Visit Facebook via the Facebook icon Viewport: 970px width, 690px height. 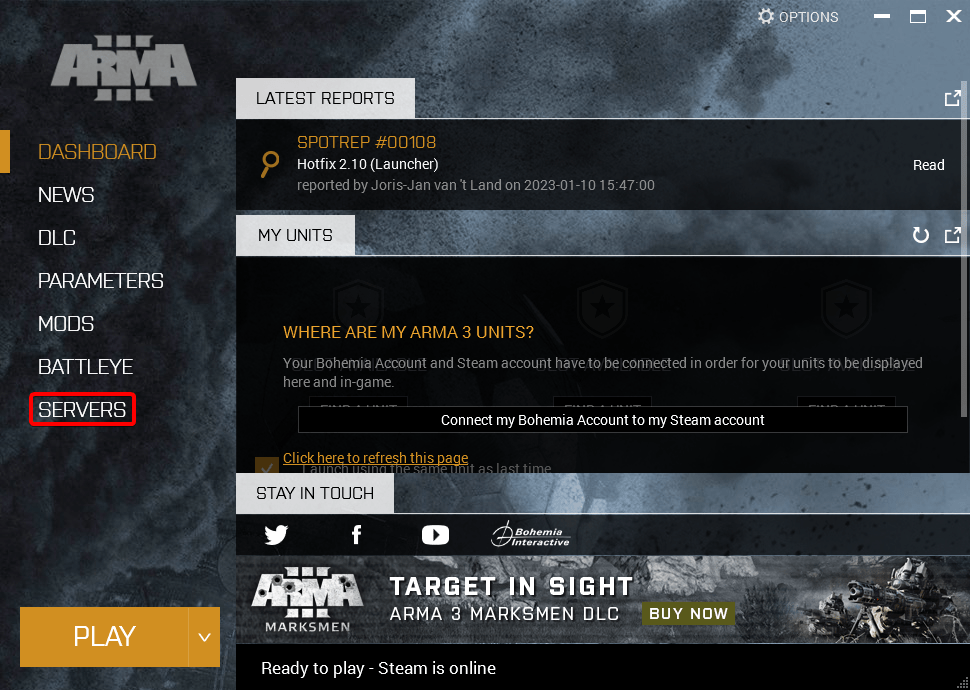click(x=356, y=534)
